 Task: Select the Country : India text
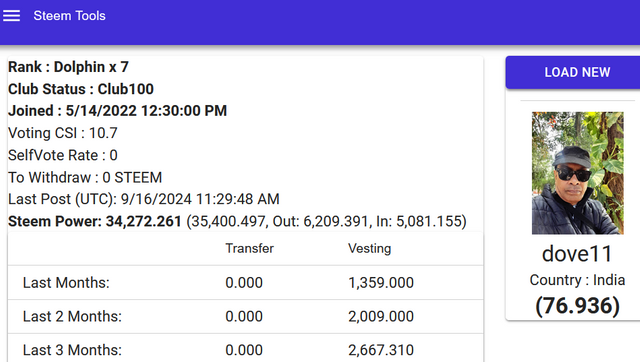pos(577,280)
